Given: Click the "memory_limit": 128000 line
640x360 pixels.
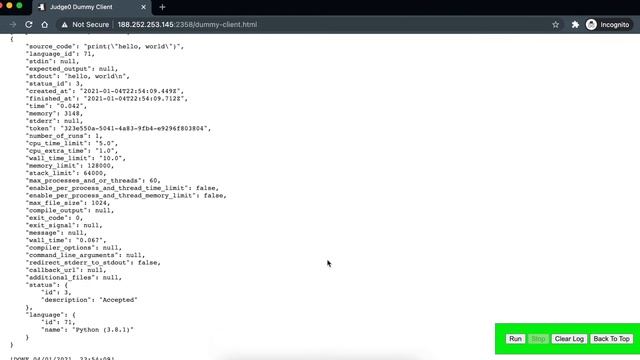Looking at the screenshot, I should point(70,166).
